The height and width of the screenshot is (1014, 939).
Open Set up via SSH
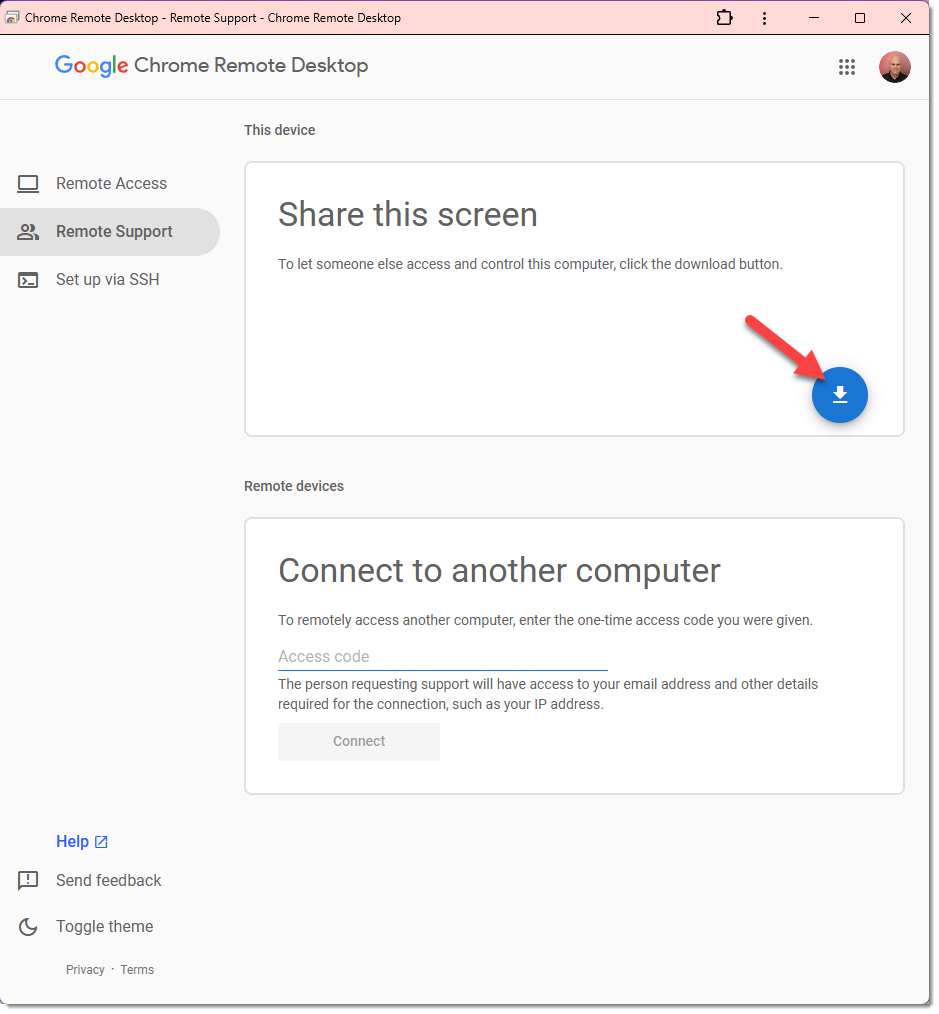pos(108,281)
